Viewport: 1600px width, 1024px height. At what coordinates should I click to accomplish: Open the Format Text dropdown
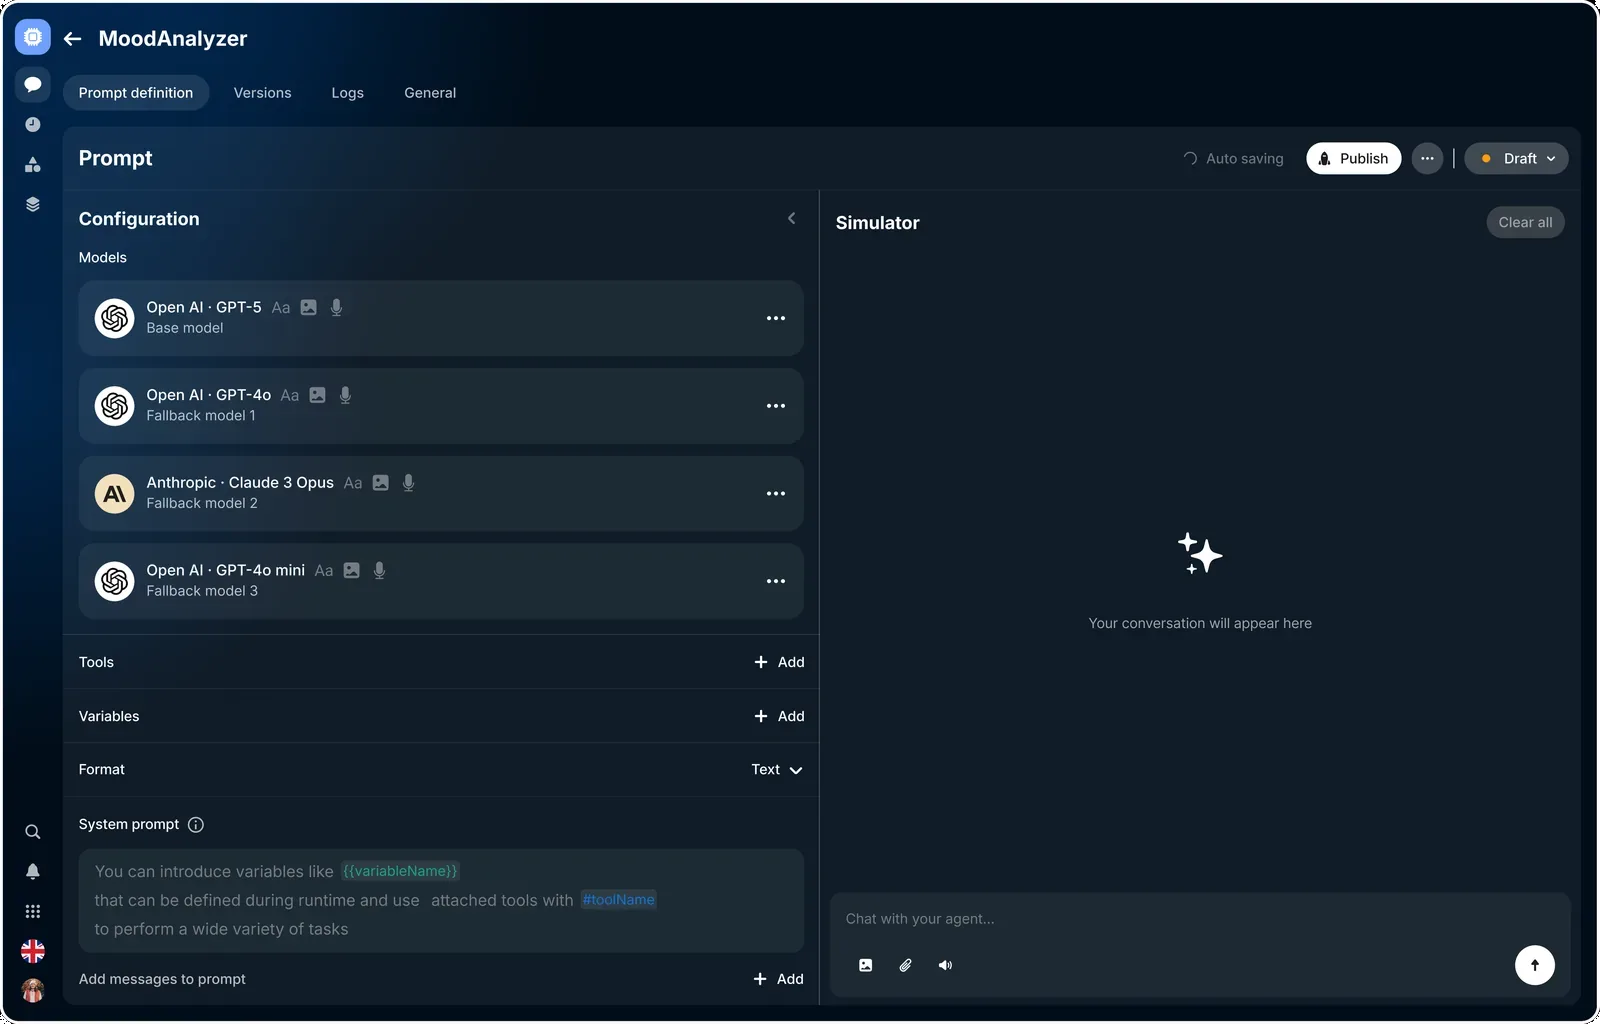(777, 770)
